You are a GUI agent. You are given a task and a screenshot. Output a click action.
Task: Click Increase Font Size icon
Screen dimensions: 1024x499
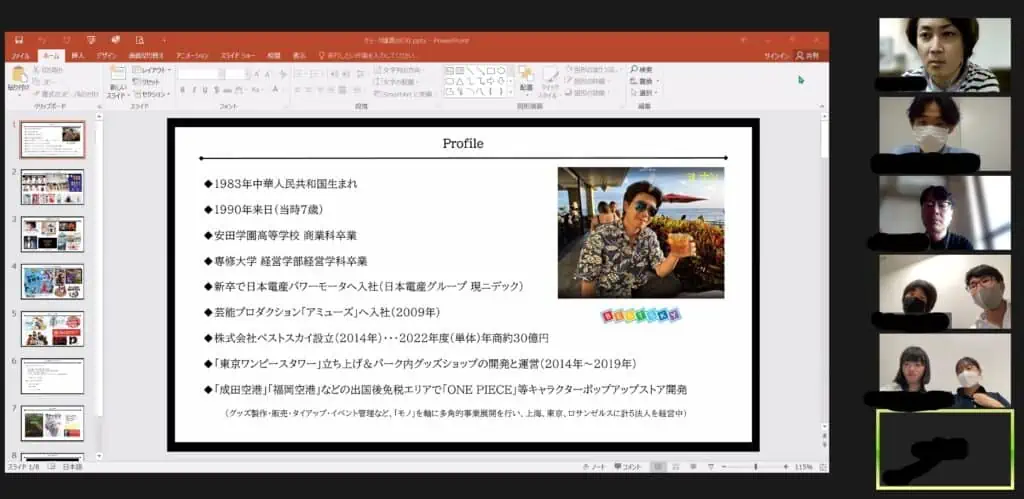point(257,74)
